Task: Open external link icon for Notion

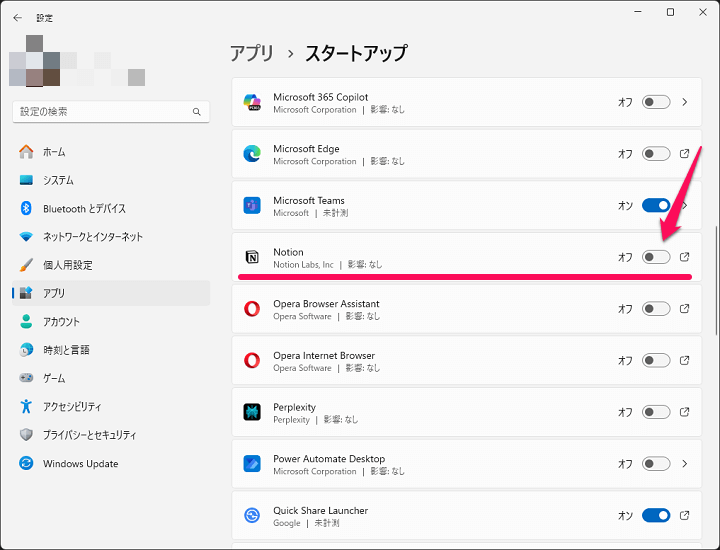Action: (x=685, y=257)
